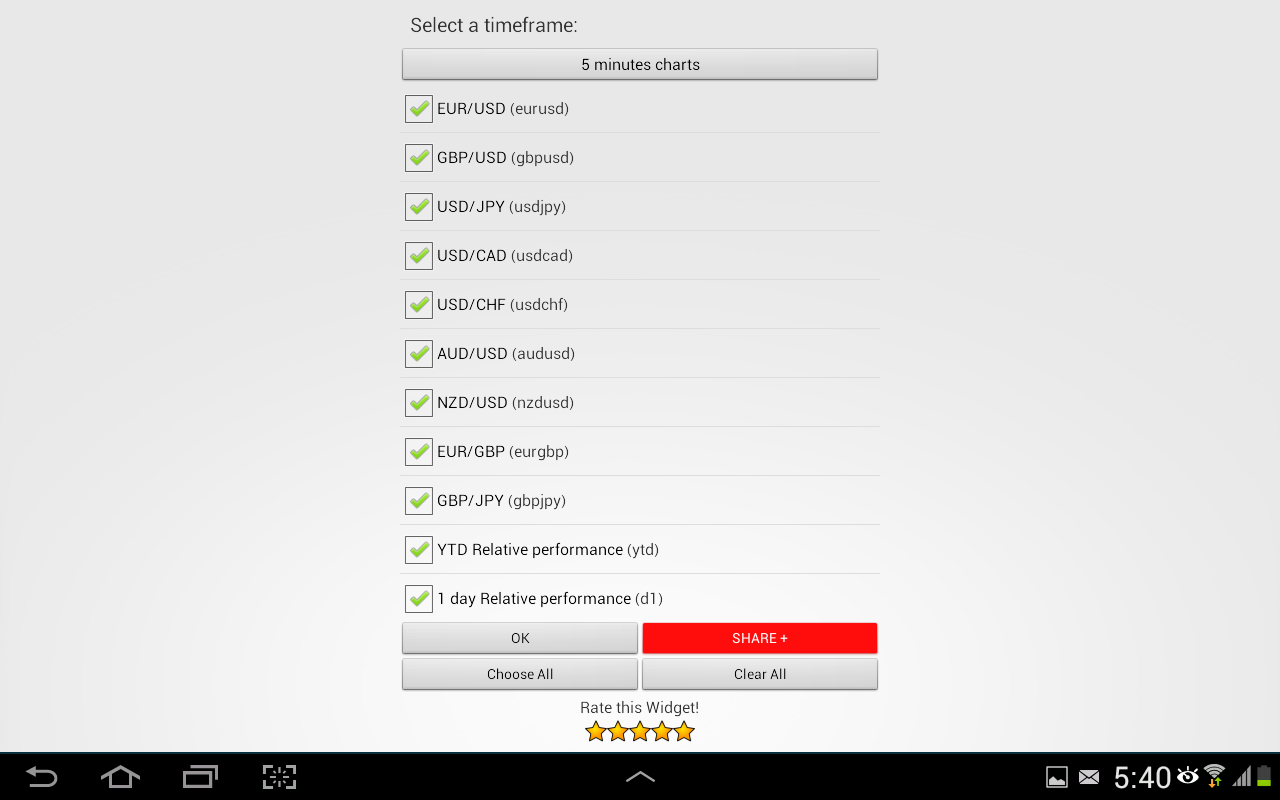
Task: Click the Choose All button
Action: pos(520,674)
